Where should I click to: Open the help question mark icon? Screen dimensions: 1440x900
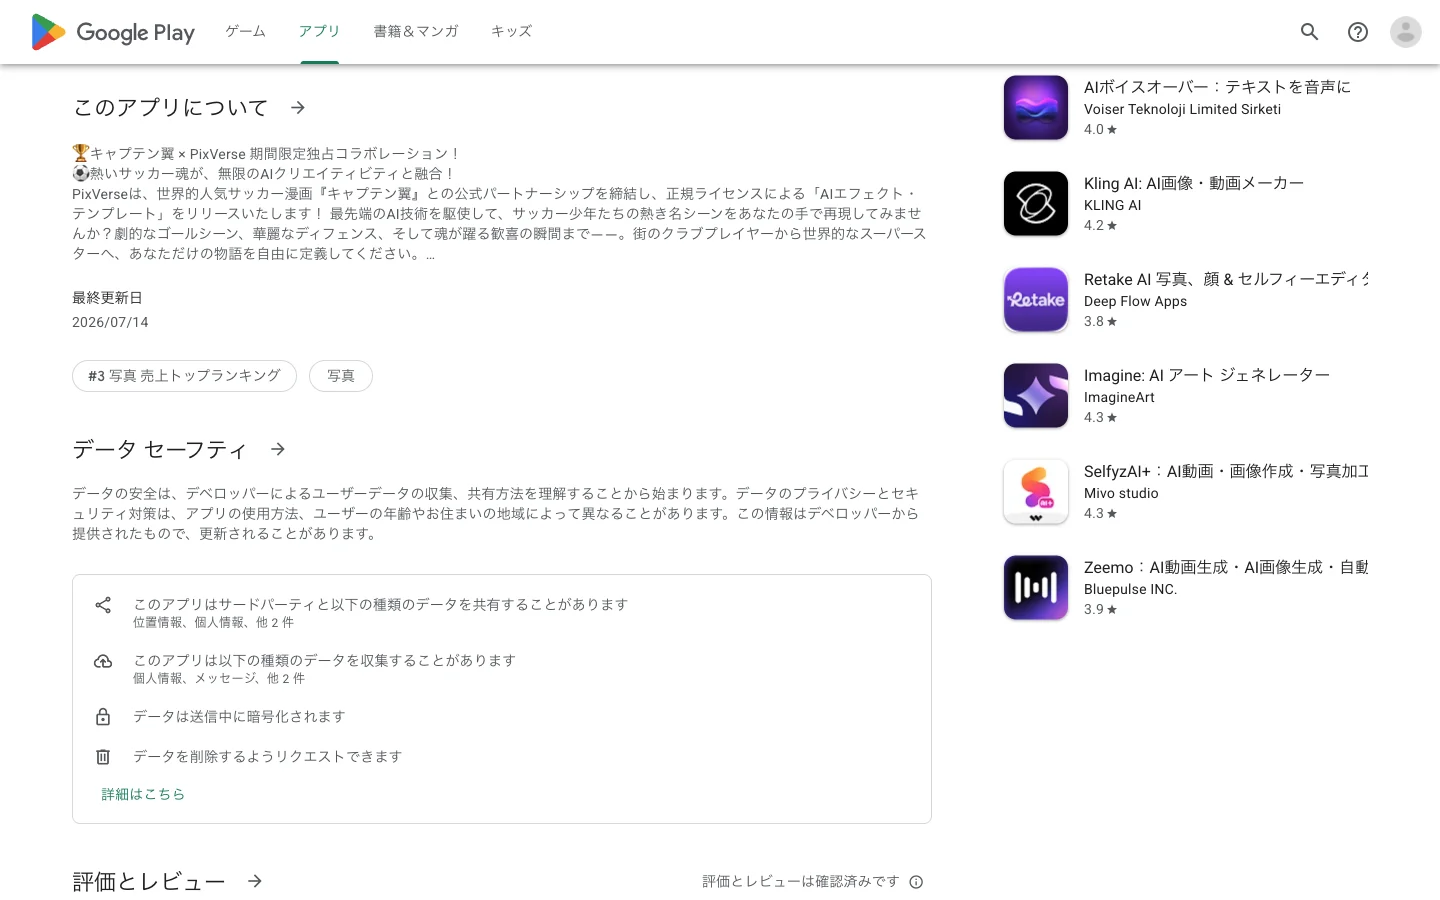point(1357,32)
